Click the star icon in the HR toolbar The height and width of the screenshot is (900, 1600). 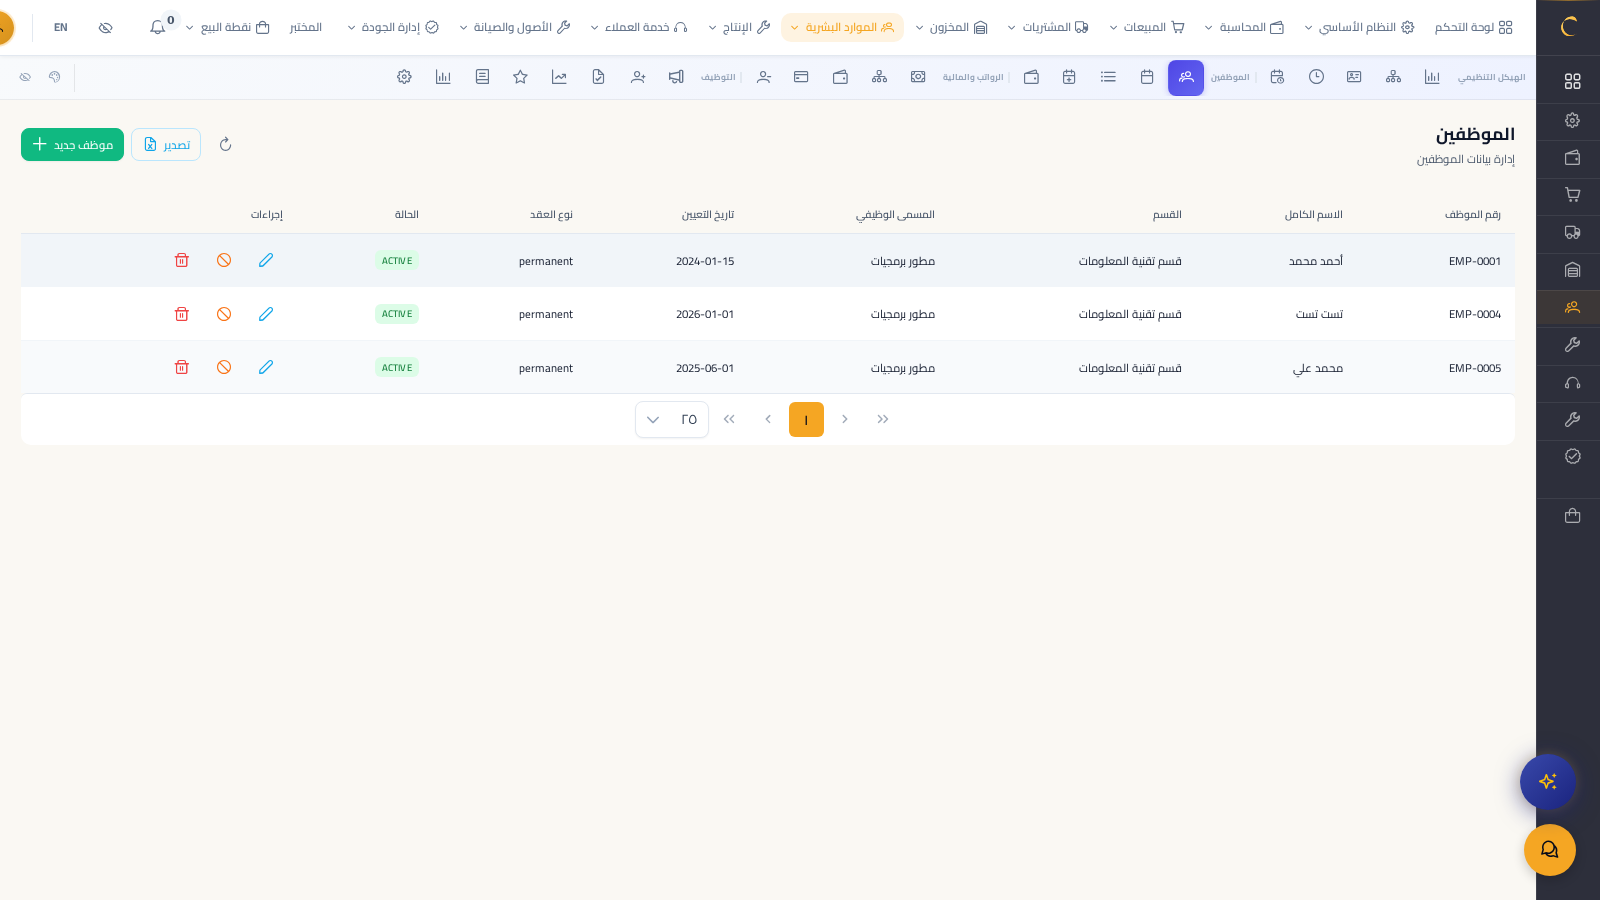coord(520,77)
